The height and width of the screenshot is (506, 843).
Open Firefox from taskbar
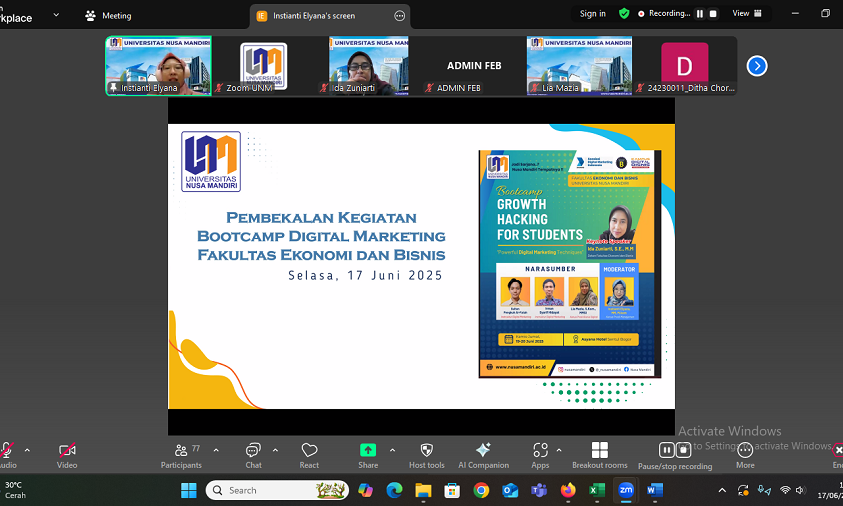click(x=568, y=490)
